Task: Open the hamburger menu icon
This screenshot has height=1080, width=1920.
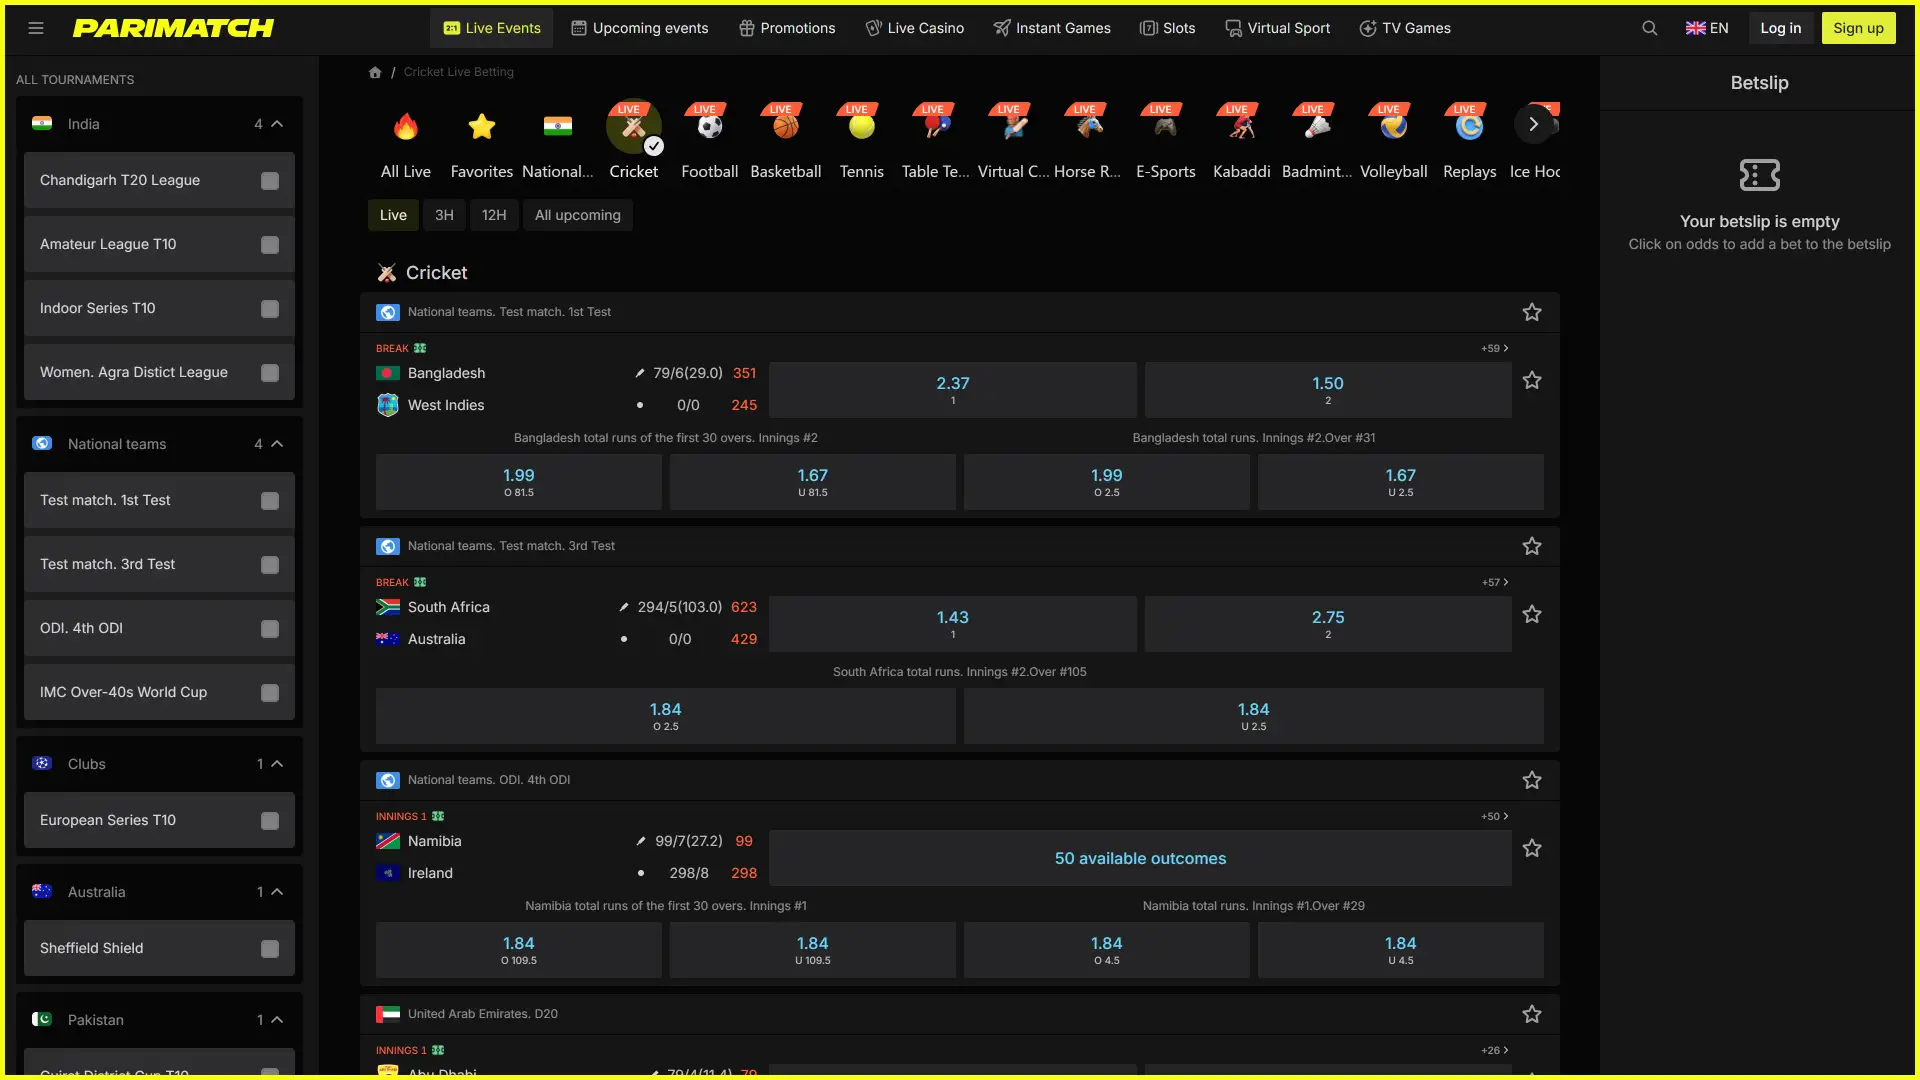Action: [36, 28]
